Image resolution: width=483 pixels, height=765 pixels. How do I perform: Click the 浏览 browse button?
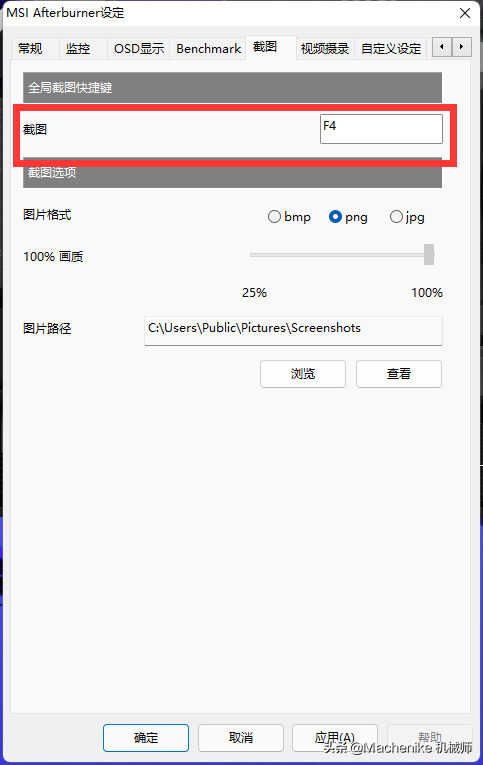[x=303, y=374]
